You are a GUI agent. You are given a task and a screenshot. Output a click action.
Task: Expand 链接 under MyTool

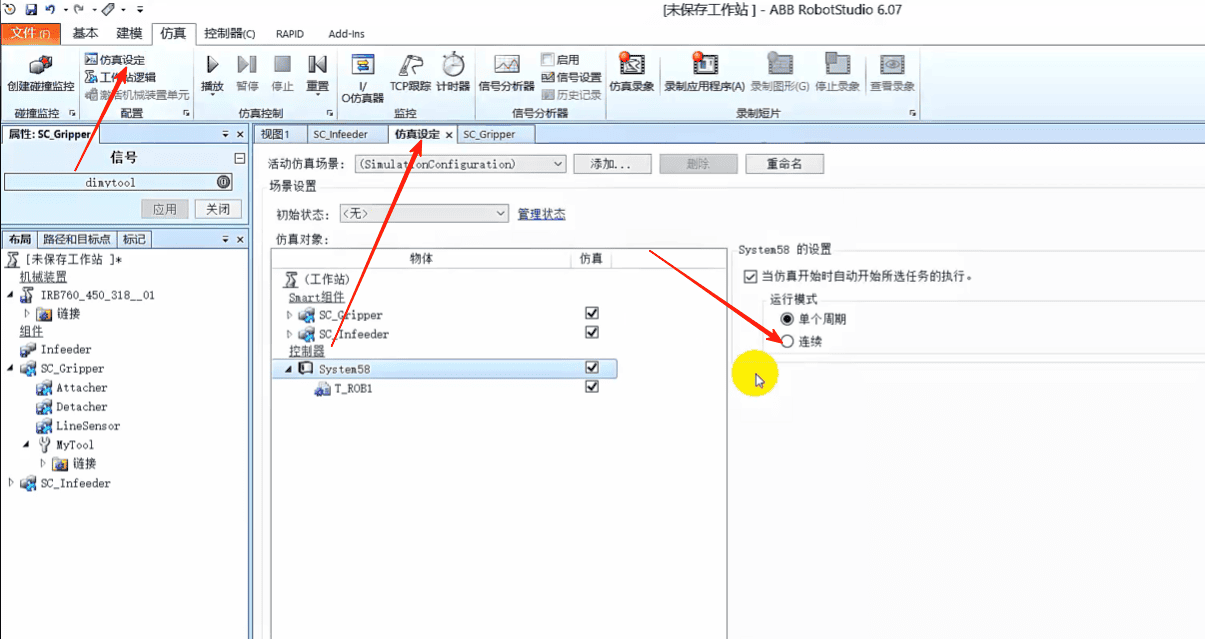43,463
